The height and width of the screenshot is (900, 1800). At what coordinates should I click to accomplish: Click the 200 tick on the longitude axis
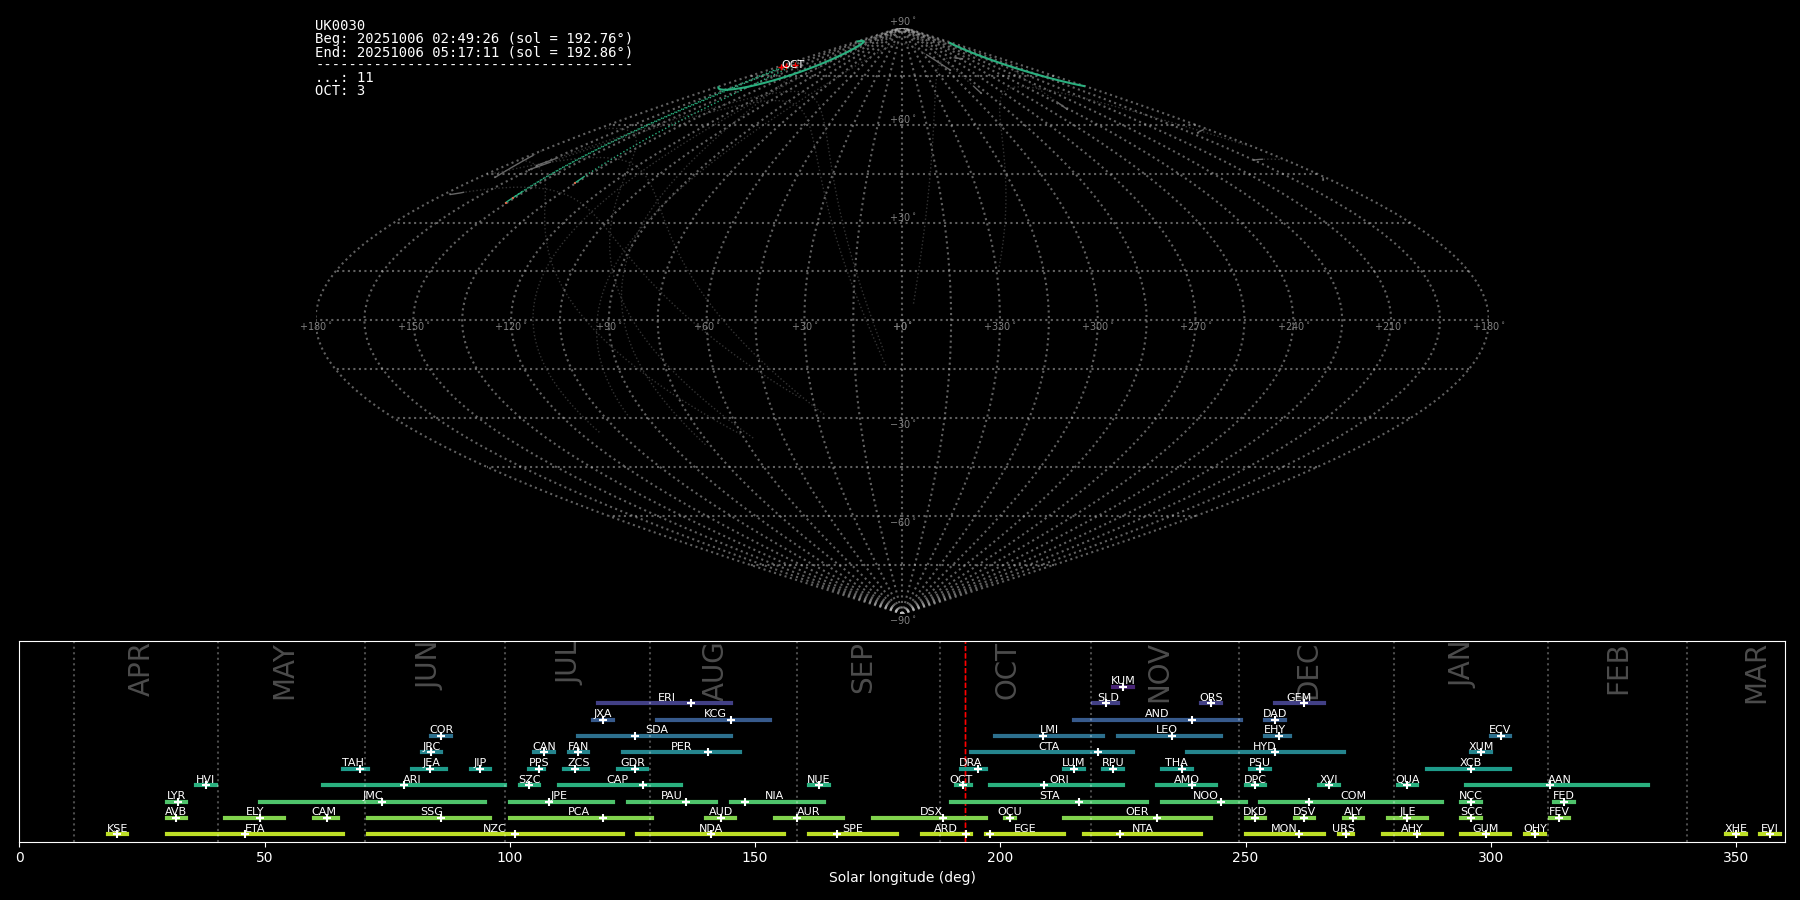pyautogui.click(x=1000, y=858)
